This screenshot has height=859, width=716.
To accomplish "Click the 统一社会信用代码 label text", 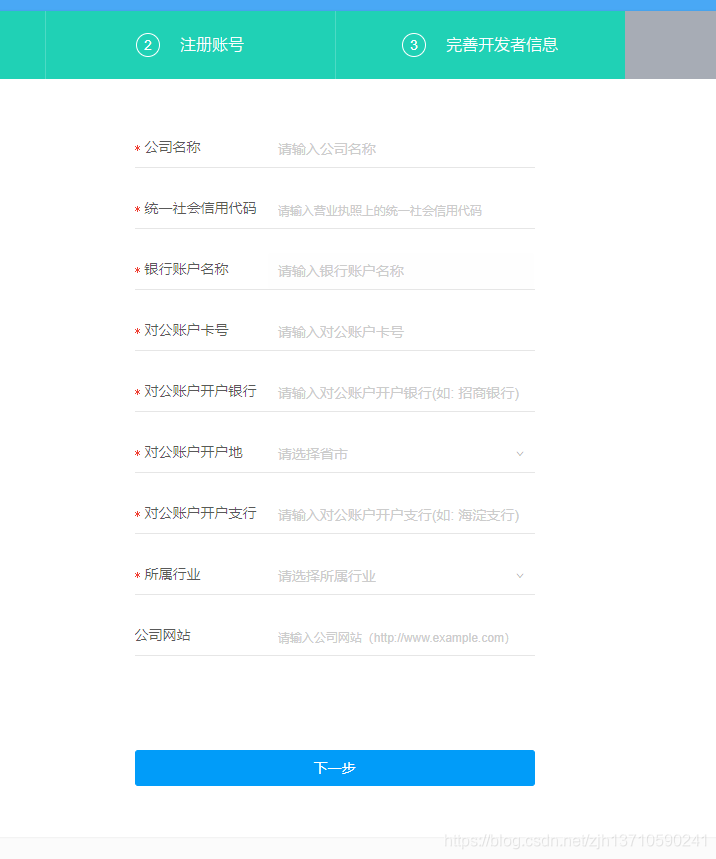I will 201,208.
